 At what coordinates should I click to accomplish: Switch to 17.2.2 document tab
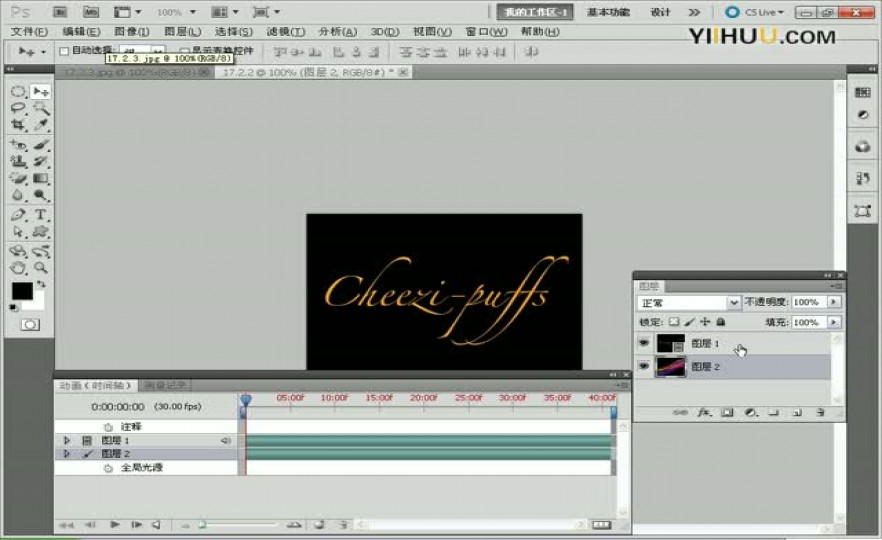(313, 72)
